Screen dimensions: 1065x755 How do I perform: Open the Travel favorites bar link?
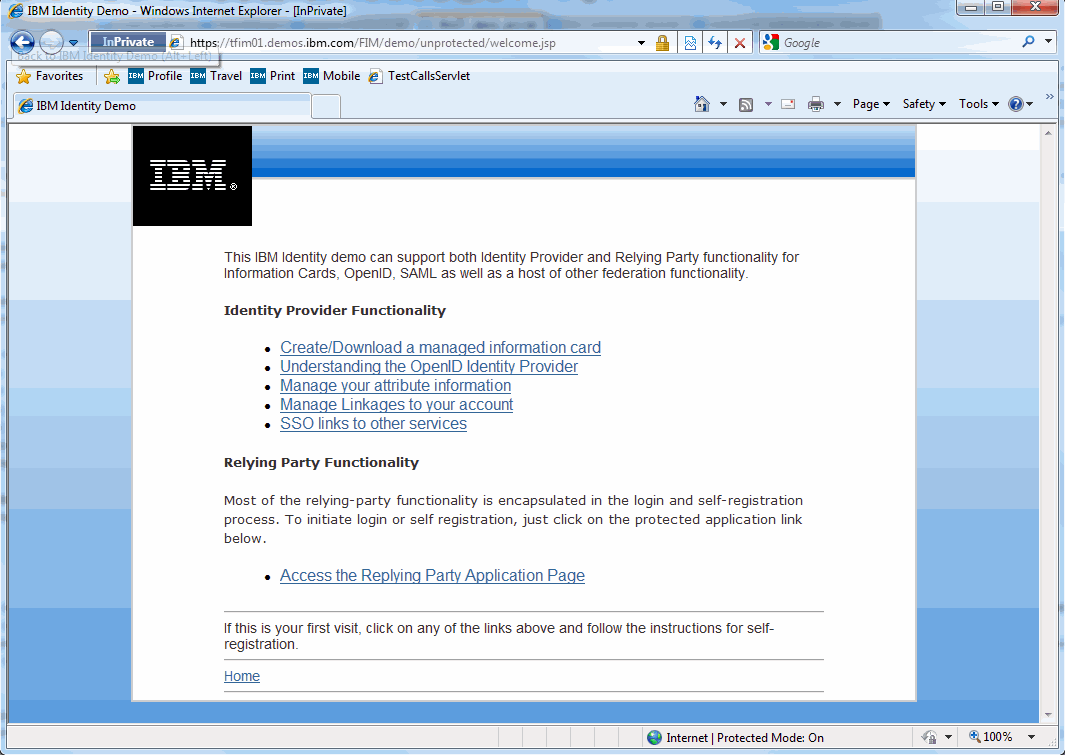pyautogui.click(x=216, y=76)
